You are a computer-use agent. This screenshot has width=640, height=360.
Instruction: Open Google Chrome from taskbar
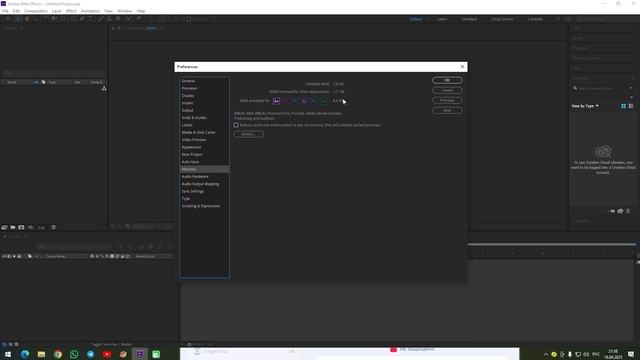point(58,354)
